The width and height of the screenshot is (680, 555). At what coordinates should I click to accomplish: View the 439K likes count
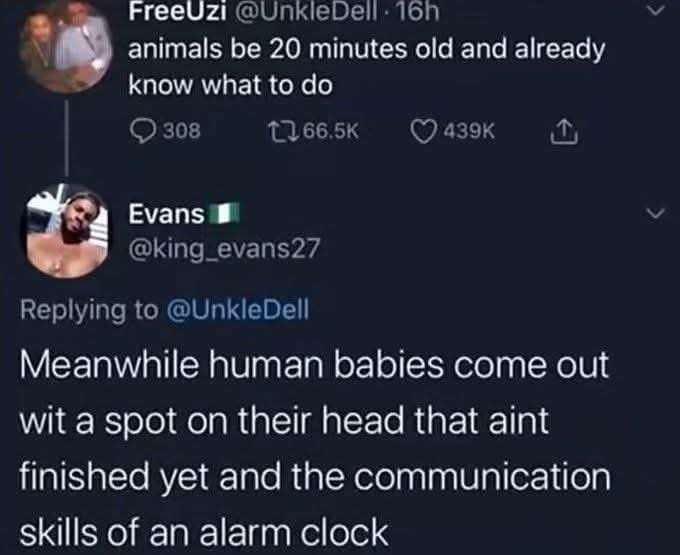[469, 131]
